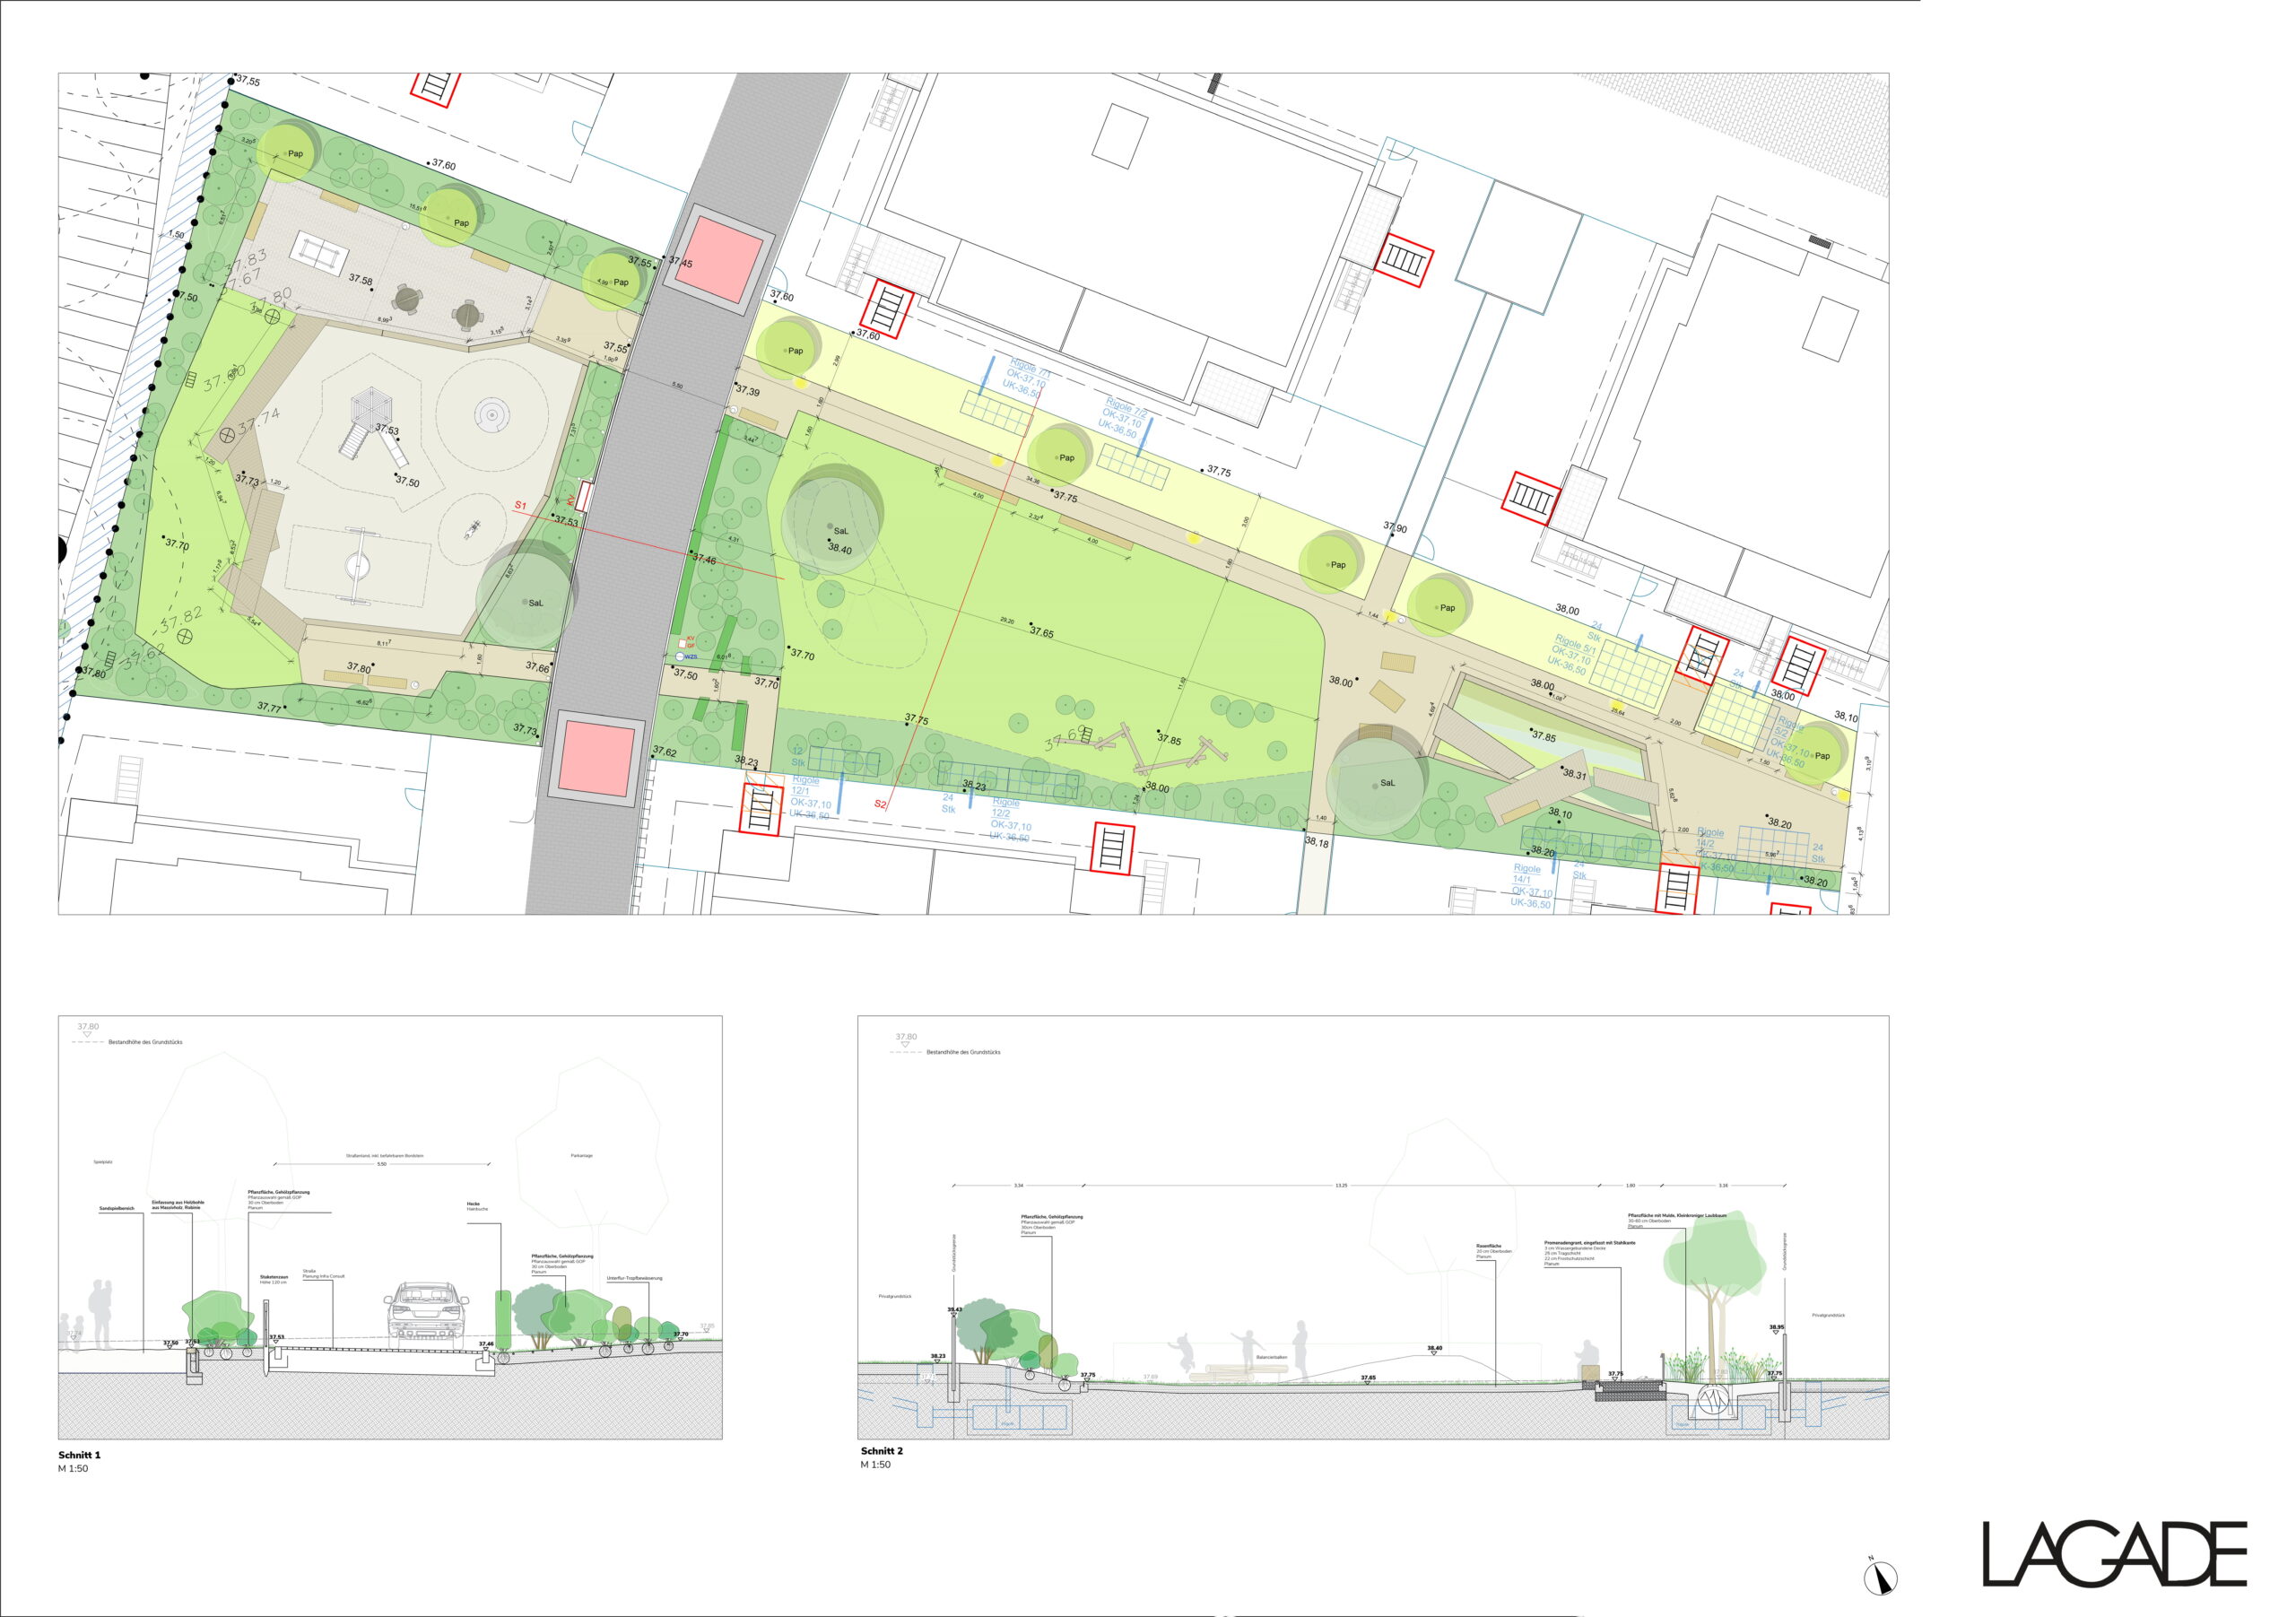Click the red S2 section label

point(880,804)
